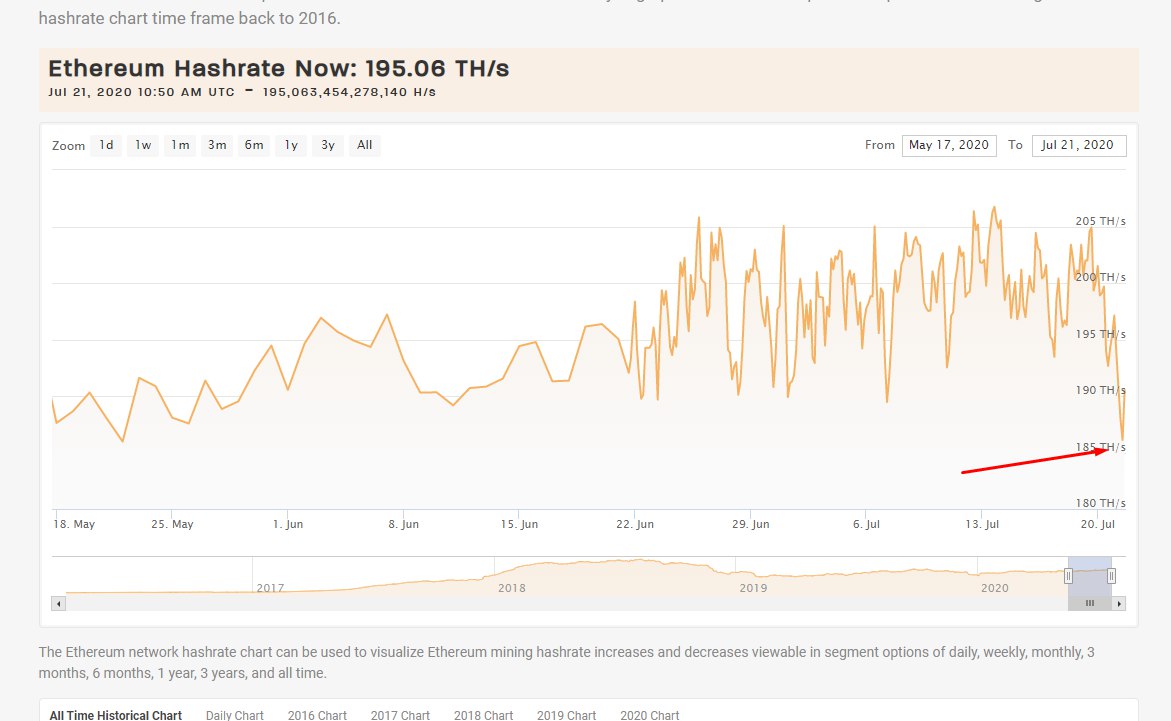The width and height of the screenshot is (1171, 721).
Task: Click the 180 TH/s axis label
Action: (1100, 504)
